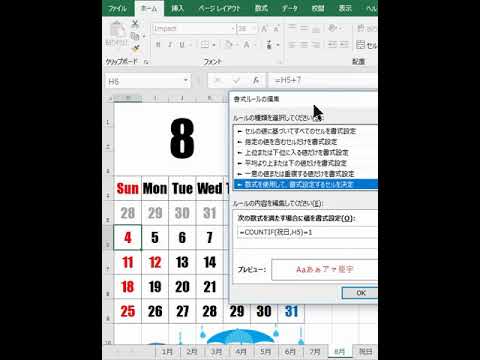
Task: Click the formula bar Cancel X icon
Action: click(x=218, y=80)
